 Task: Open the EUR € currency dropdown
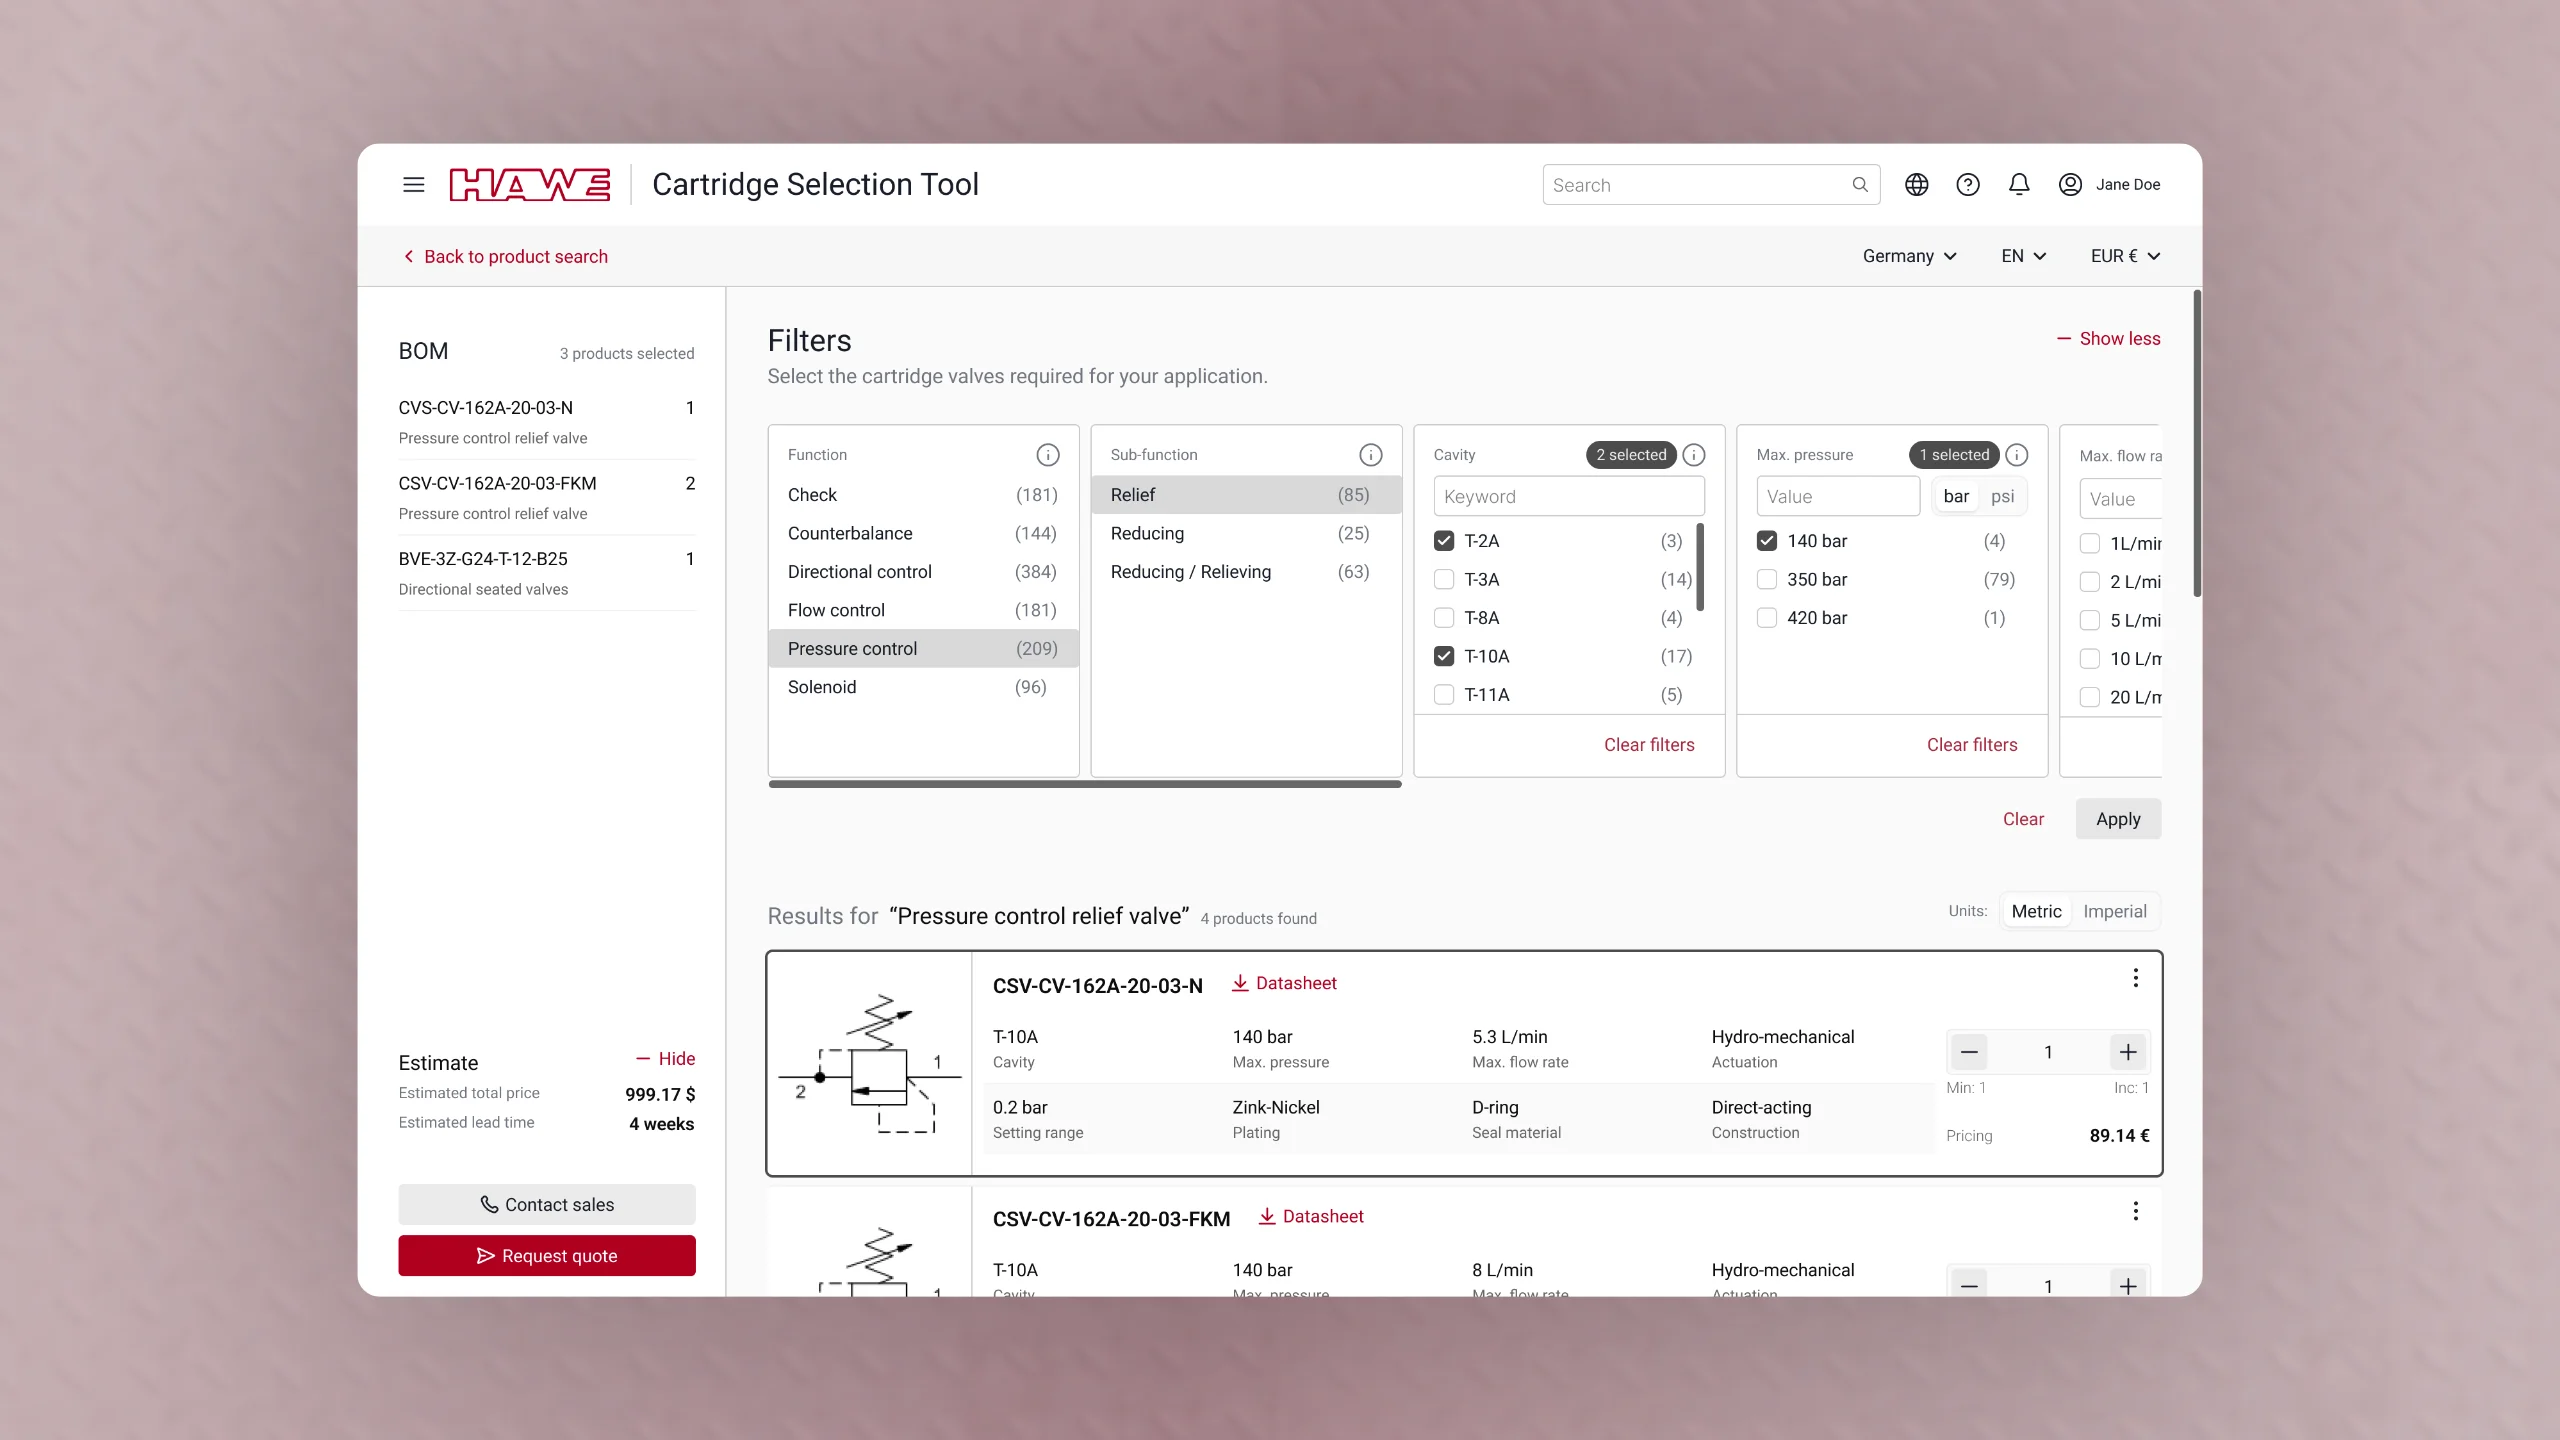pos(2125,256)
